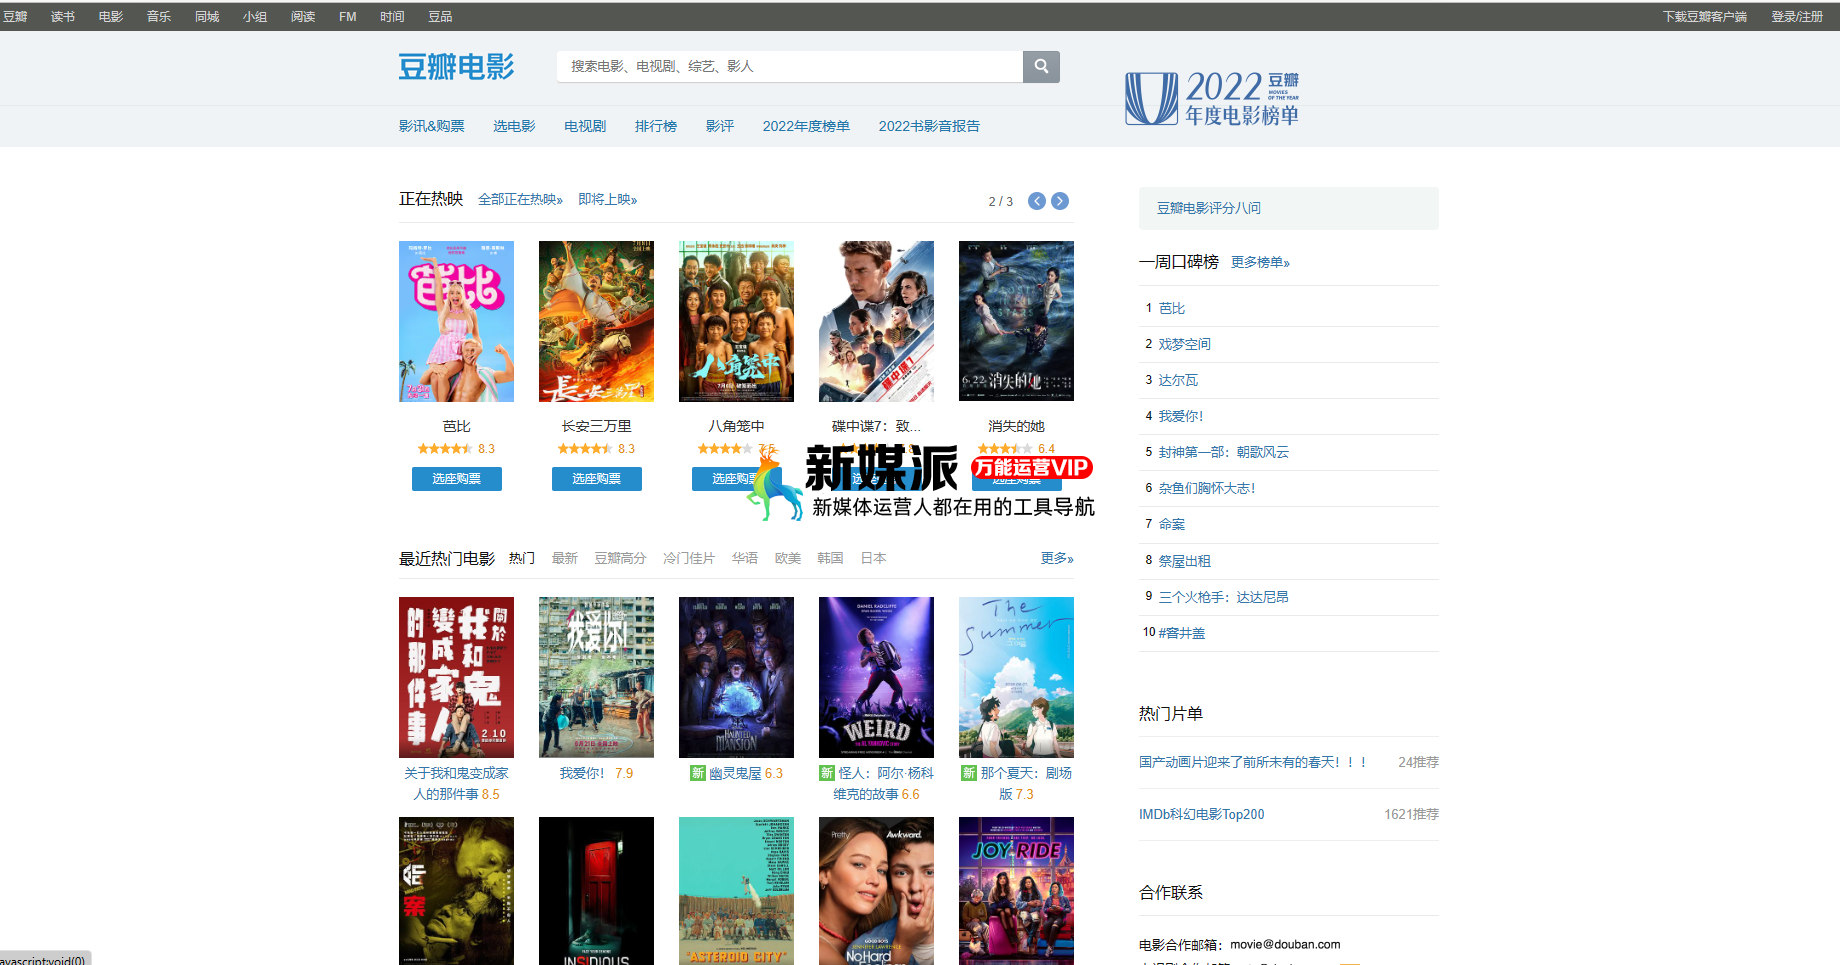Select the 华语 tab
The width and height of the screenshot is (1840, 965).
coord(745,558)
